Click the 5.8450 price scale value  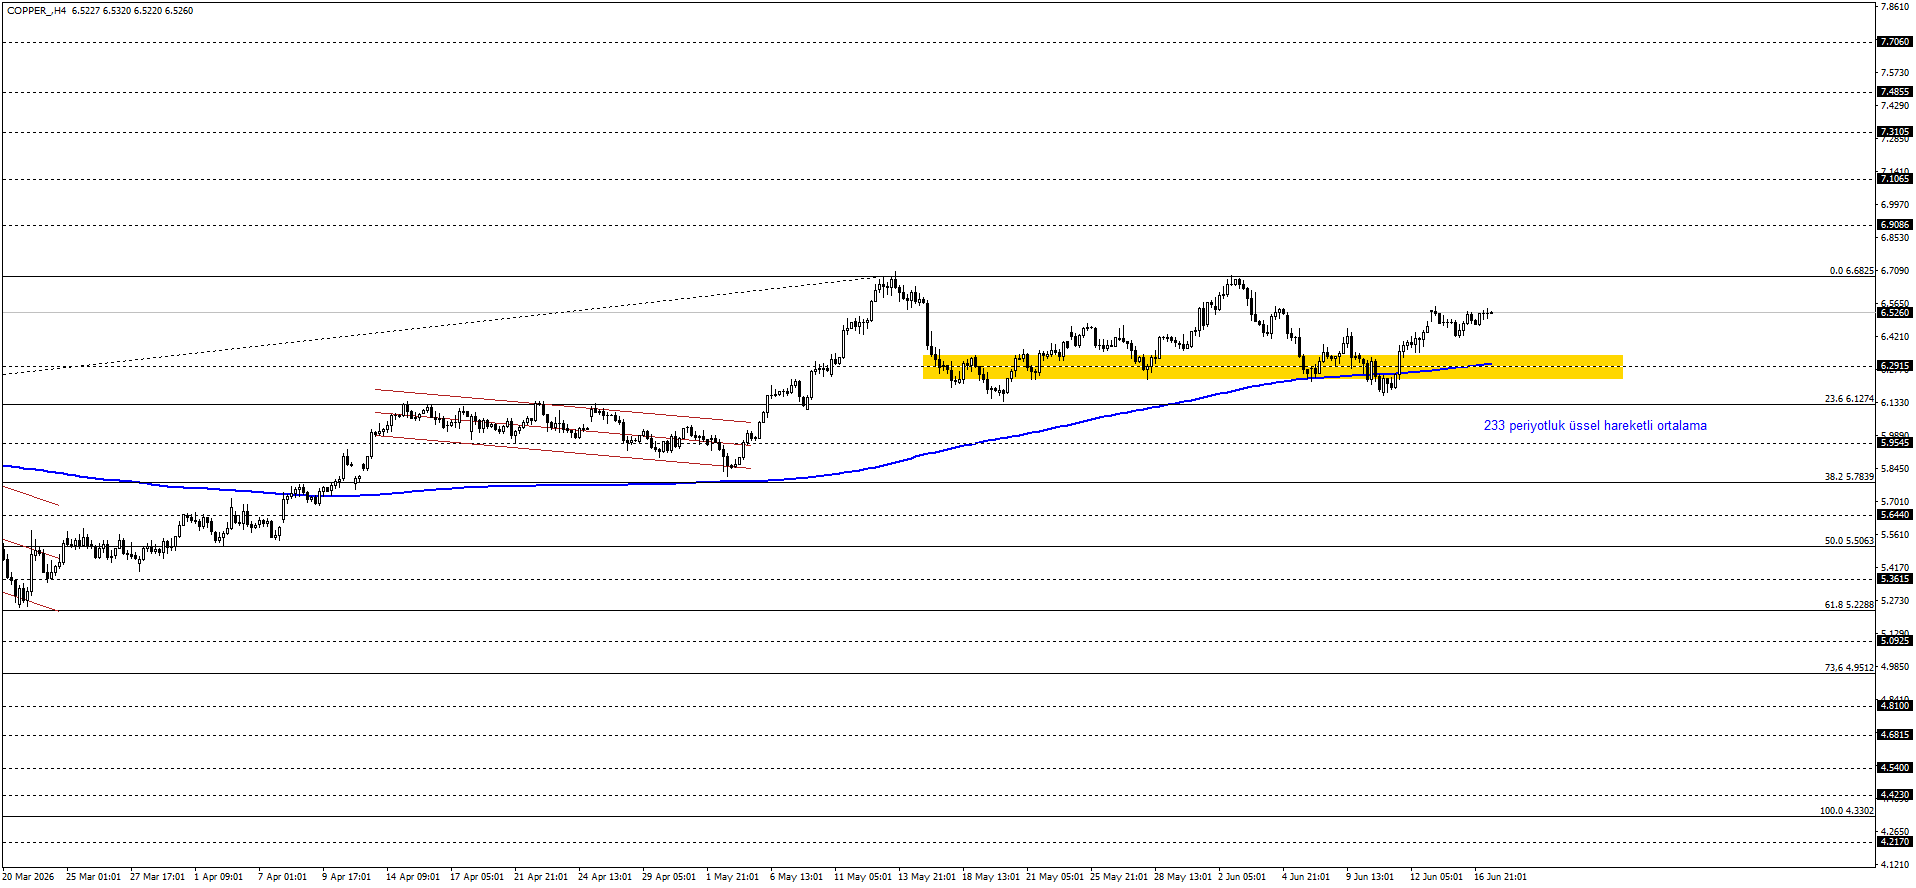(x=1896, y=469)
